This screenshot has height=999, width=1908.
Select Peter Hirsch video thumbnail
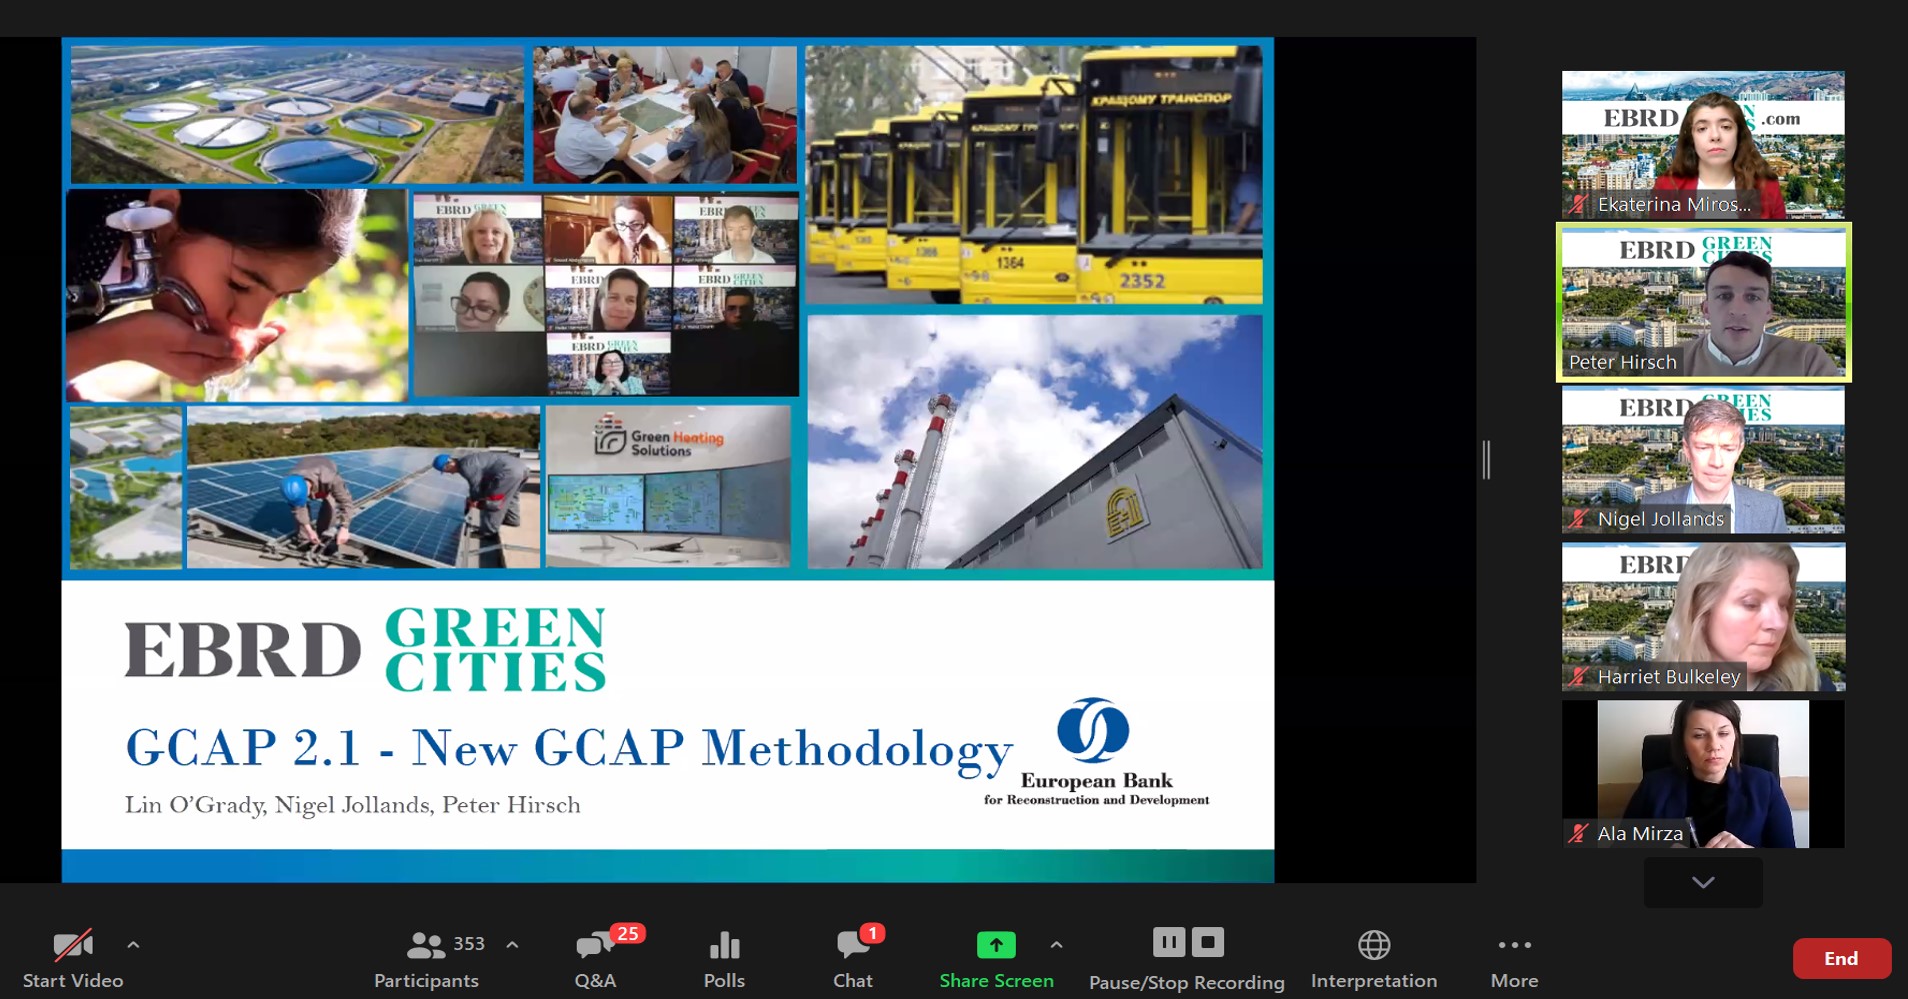click(1703, 302)
